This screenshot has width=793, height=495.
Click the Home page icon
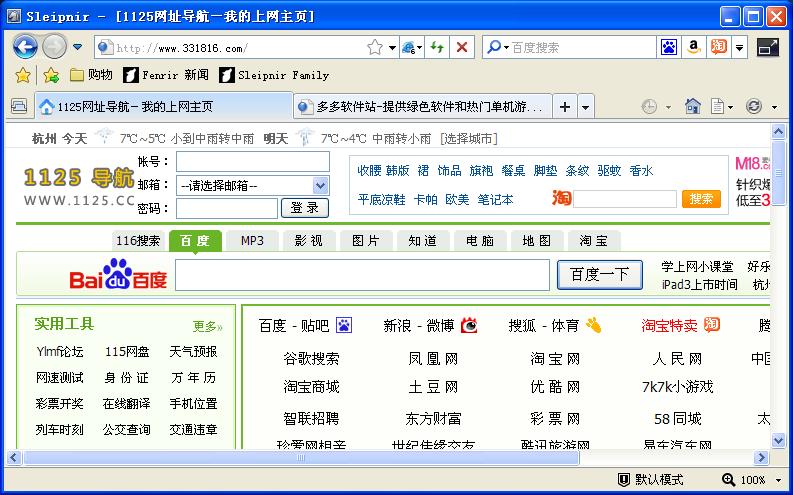pos(692,106)
